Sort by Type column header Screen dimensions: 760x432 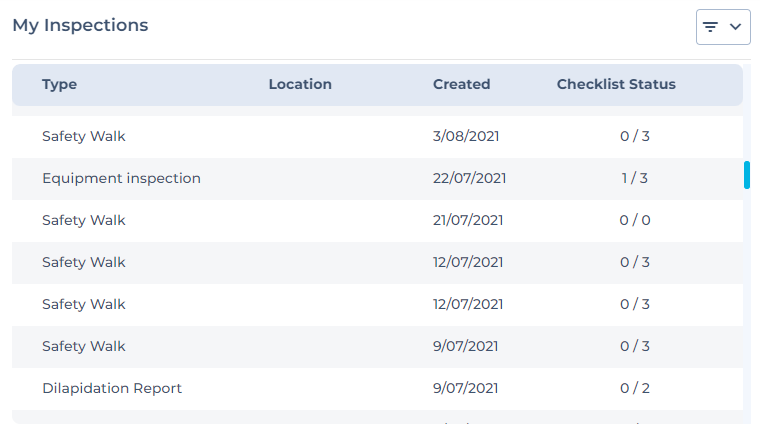pyautogui.click(x=59, y=84)
